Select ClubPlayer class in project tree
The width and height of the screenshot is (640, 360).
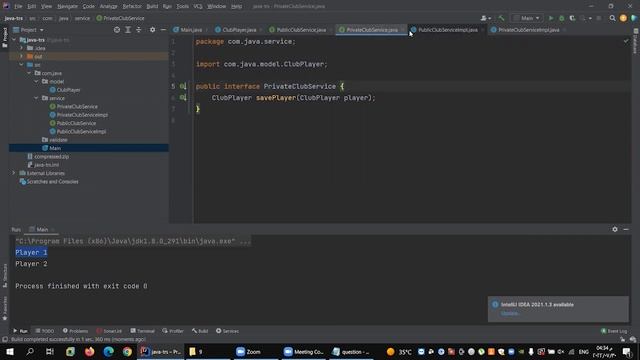click(x=65, y=90)
